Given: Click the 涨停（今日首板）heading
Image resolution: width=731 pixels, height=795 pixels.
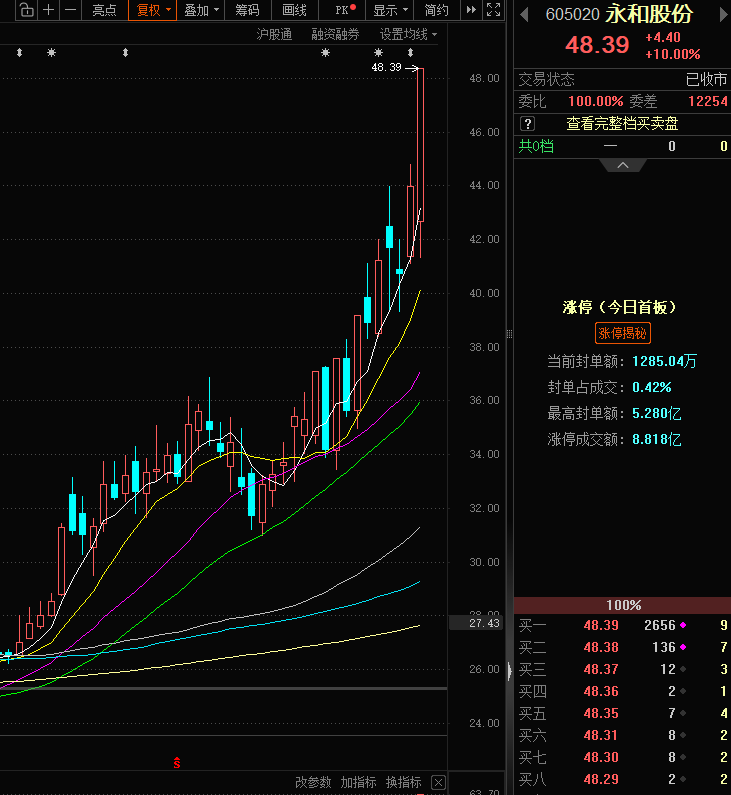Looking at the screenshot, I should [x=619, y=307].
